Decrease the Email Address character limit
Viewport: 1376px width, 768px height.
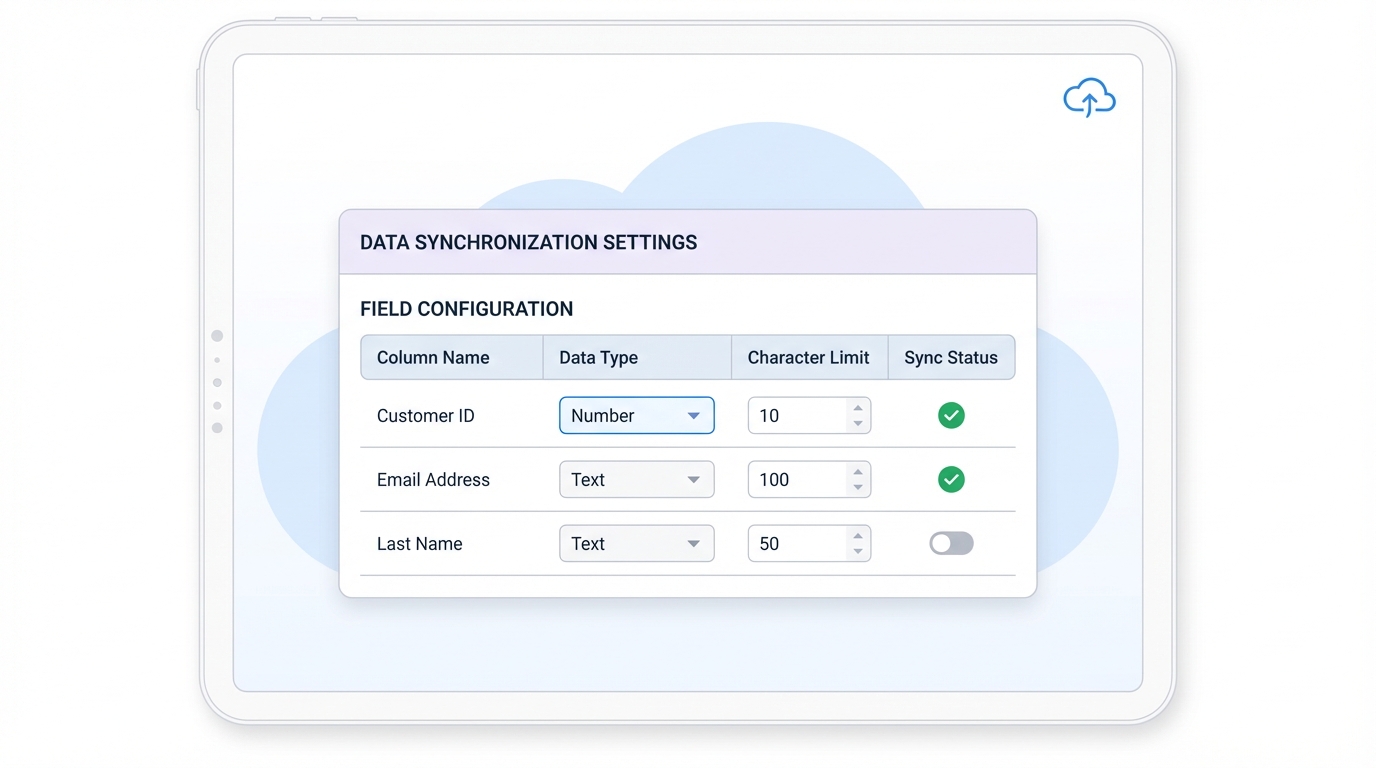click(857, 486)
